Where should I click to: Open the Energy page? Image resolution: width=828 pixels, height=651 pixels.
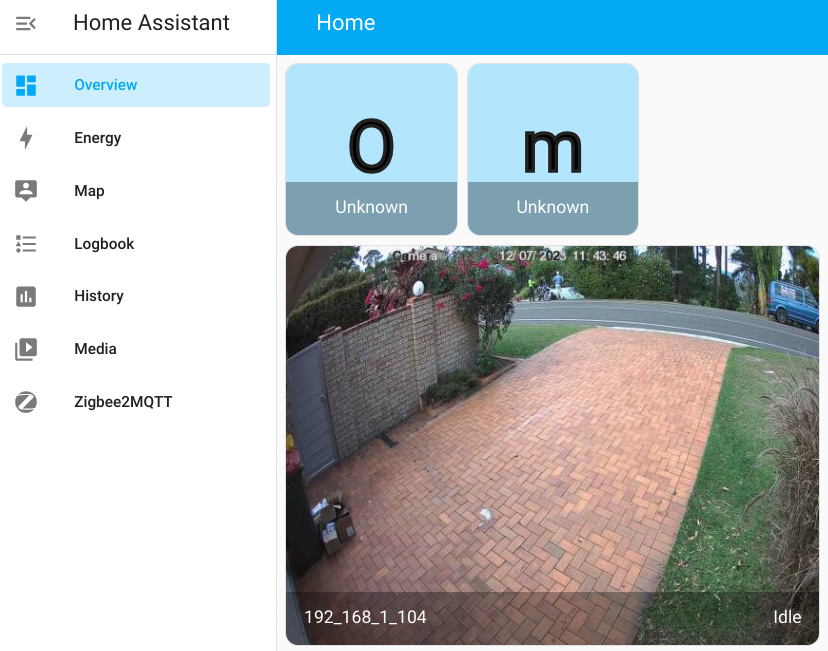(x=96, y=138)
